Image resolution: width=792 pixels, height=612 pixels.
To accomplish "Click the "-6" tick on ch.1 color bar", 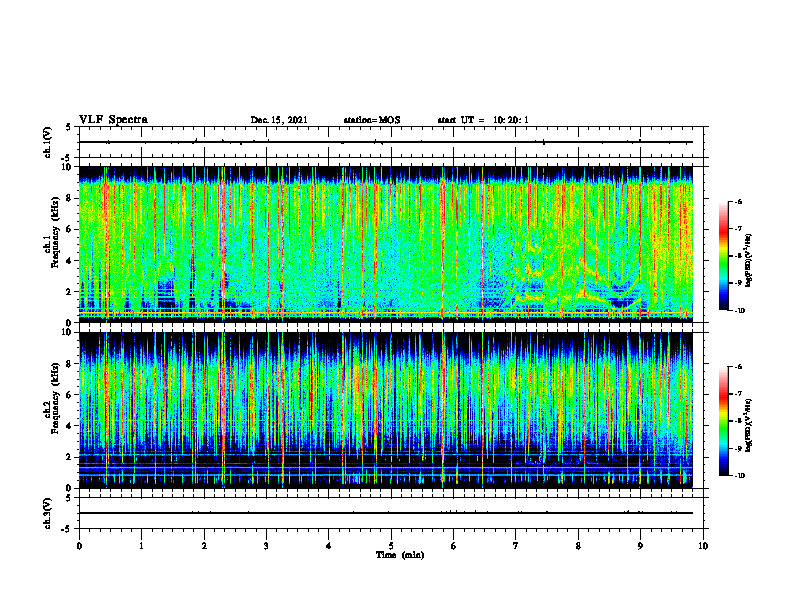I will click(x=738, y=202).
